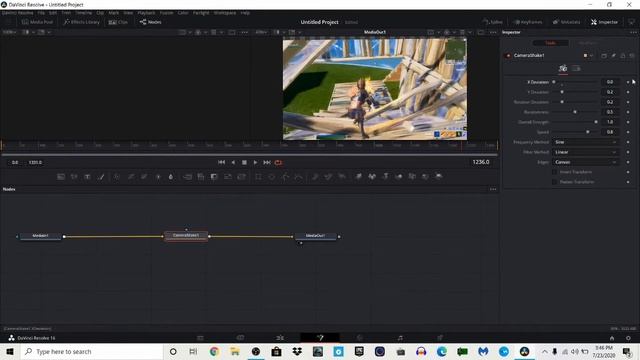This screenshot has width=640, height=360.
Task: Add a Blur node (droplet icon)
Action: pyautogui.click(x=171, y=177)
